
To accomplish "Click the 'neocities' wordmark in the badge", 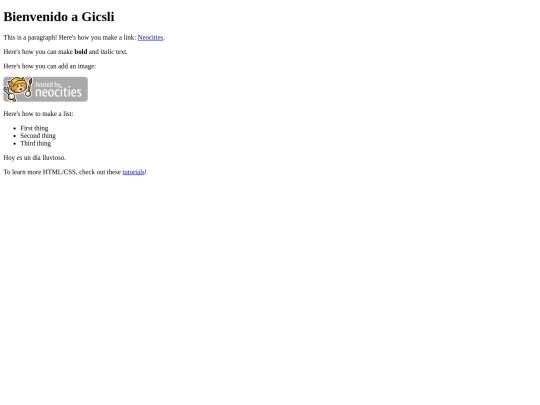I will coord(59,92).
